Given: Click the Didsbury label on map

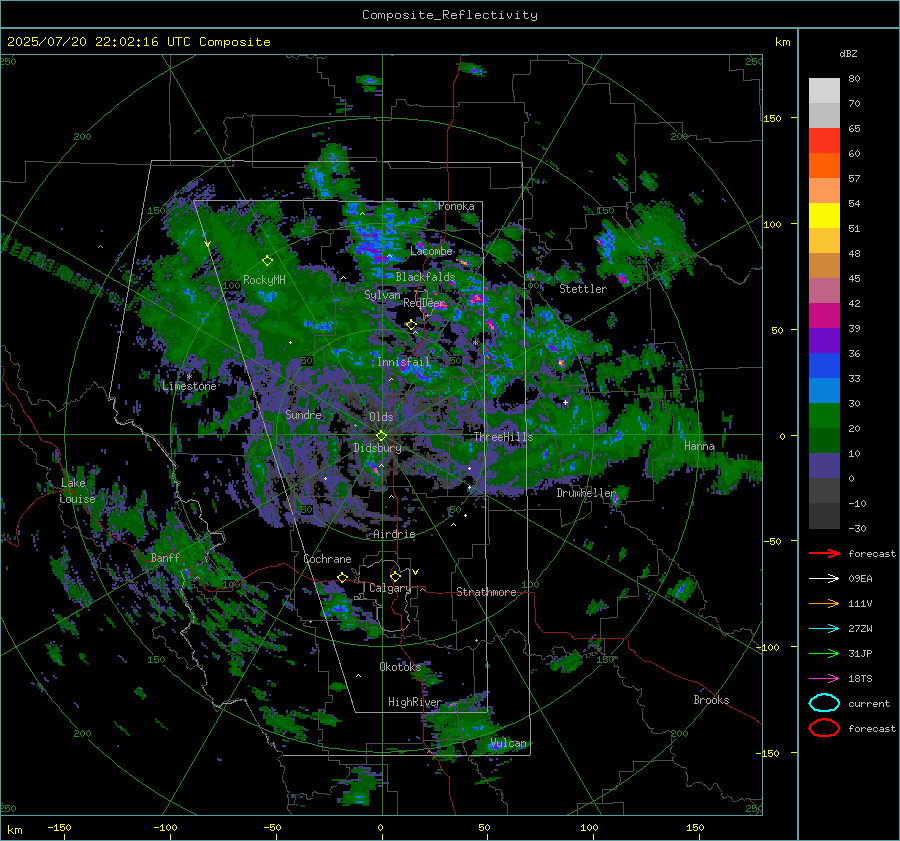Looking at the screenshot, I should (x=377, y=448).
